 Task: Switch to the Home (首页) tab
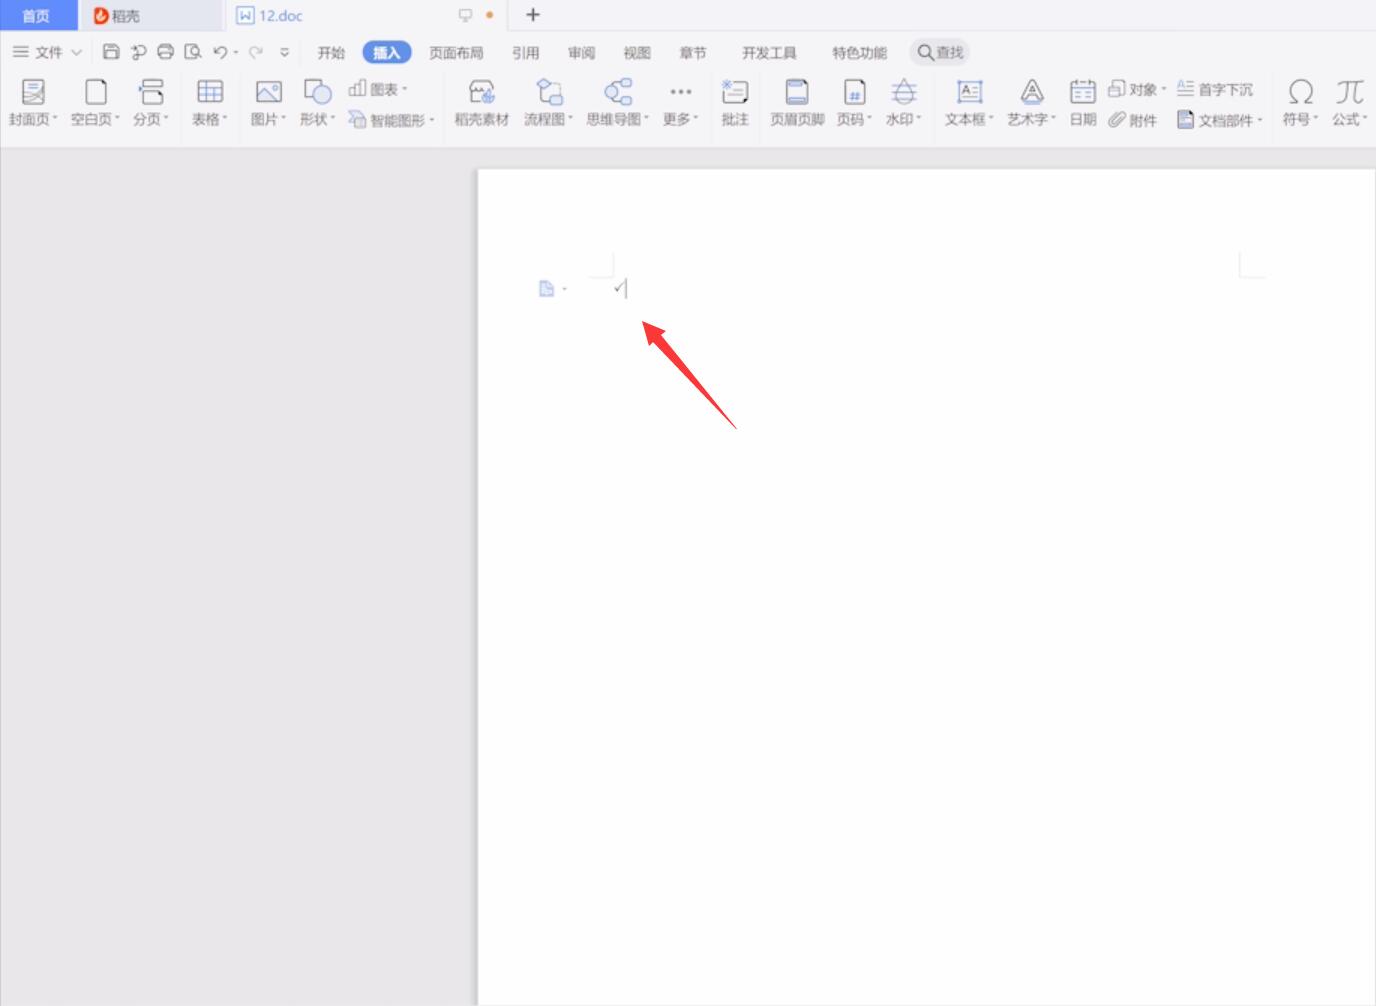(37, 16)
